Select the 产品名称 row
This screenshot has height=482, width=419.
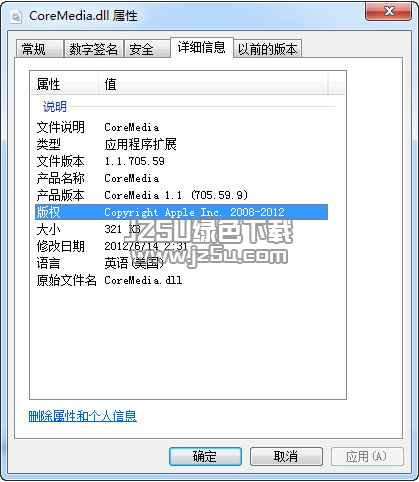181,178
